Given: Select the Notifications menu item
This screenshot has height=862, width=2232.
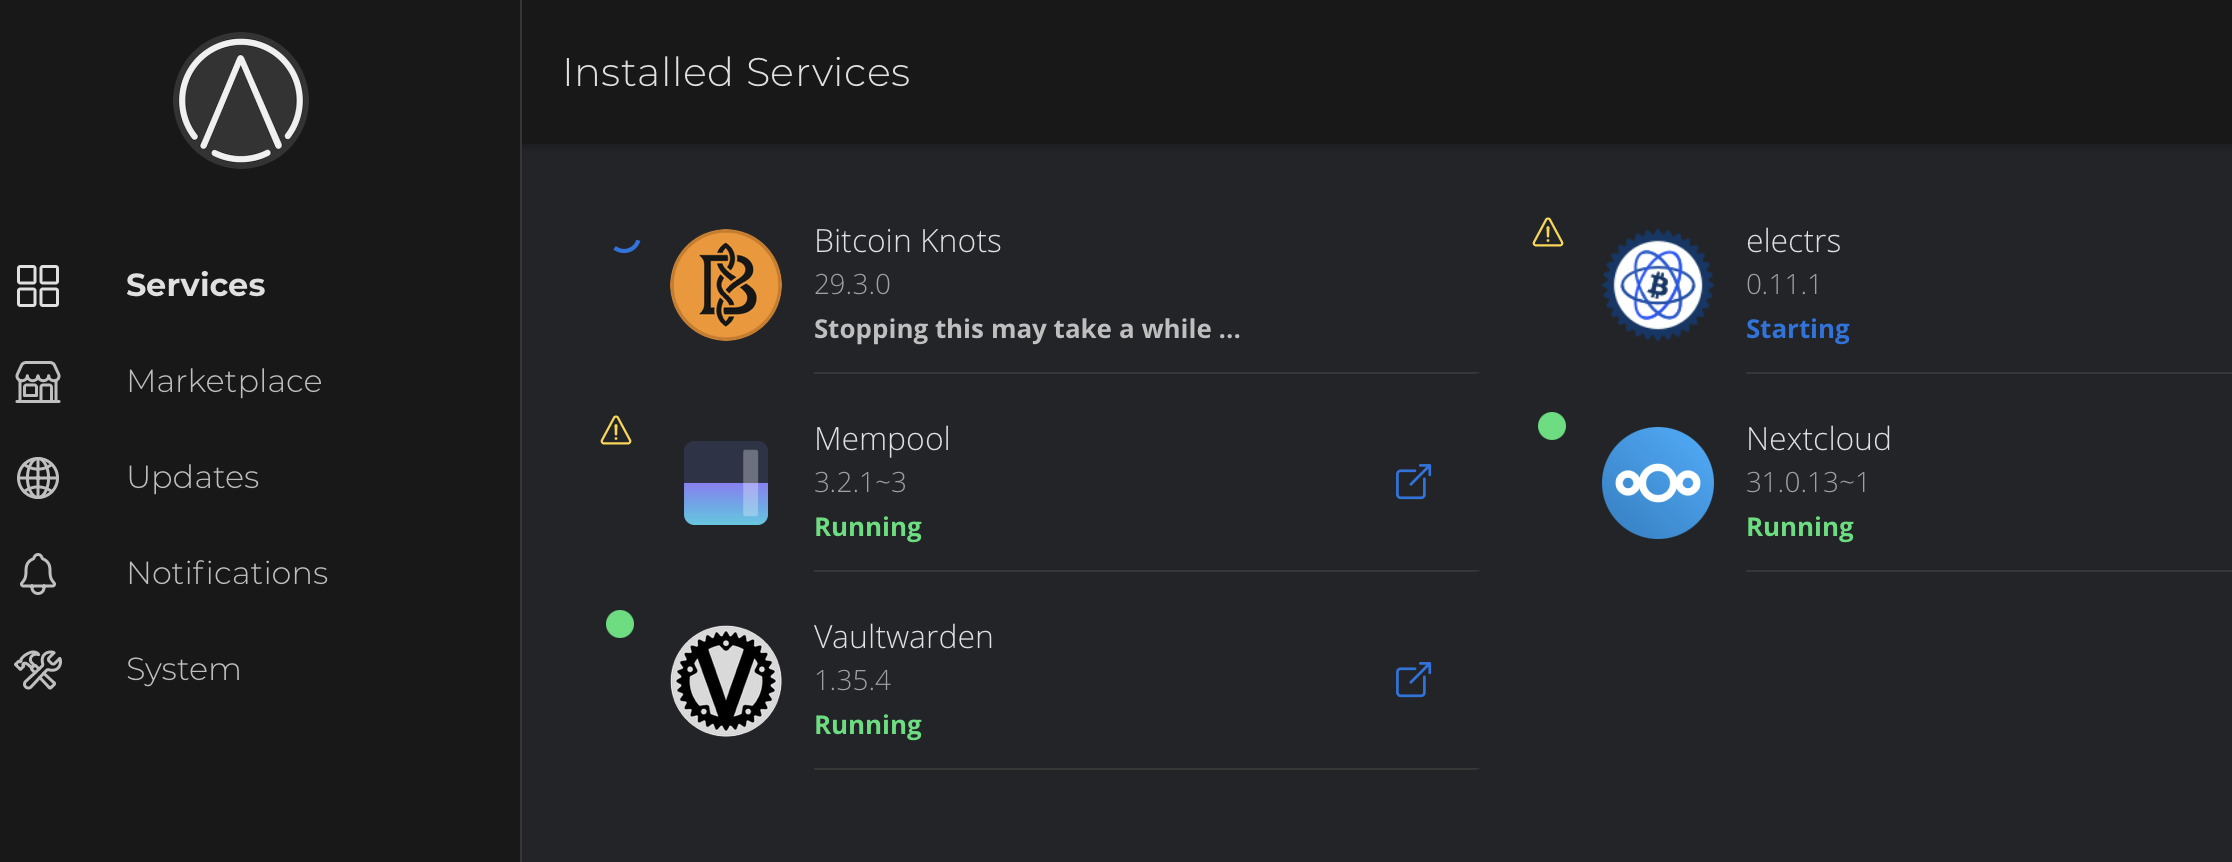Looking at the screenshot, I should click(x=228, y=573).
